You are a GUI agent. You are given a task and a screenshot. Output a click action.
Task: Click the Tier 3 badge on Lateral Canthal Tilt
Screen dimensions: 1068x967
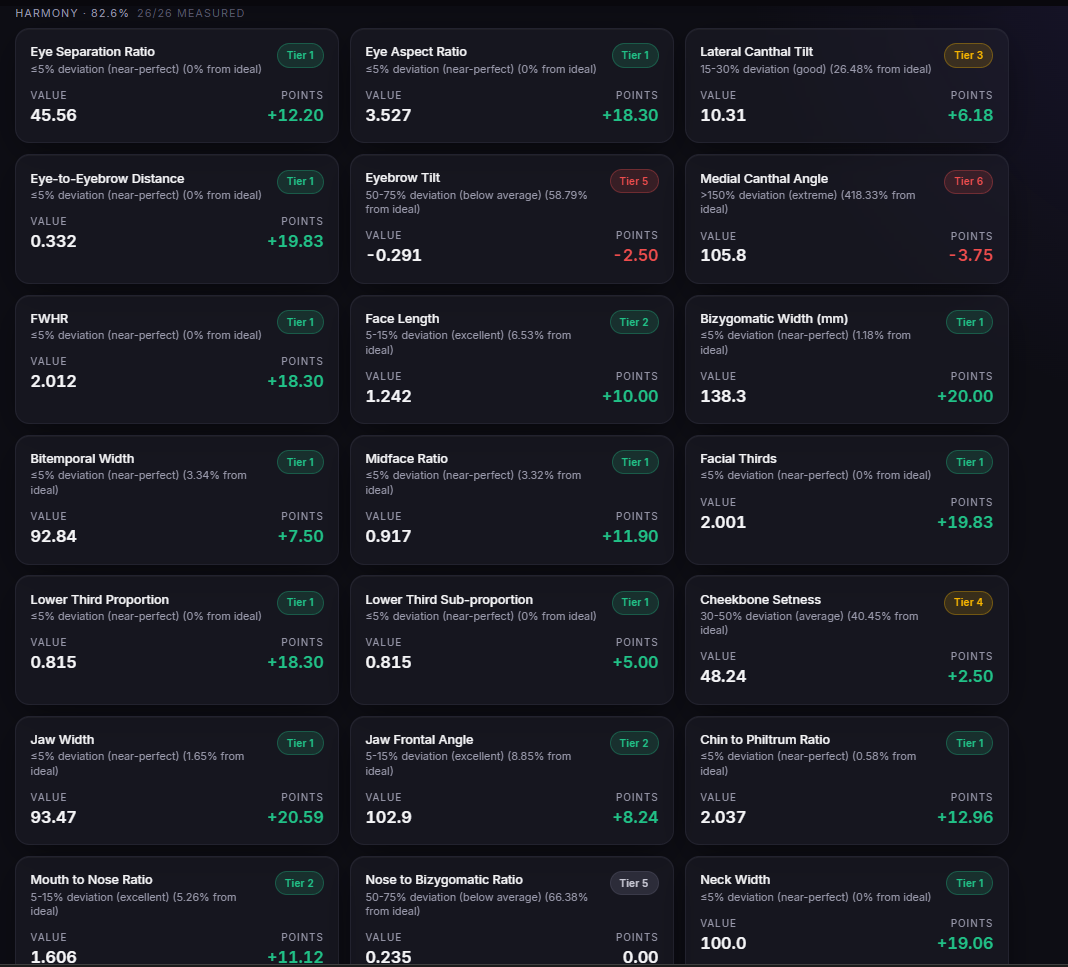968,55
